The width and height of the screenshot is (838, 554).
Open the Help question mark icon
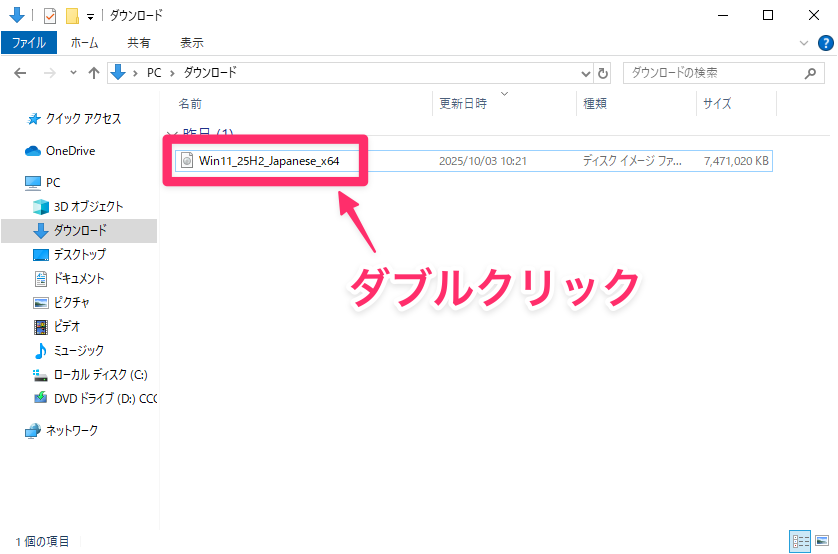click(x=824, y=43)
